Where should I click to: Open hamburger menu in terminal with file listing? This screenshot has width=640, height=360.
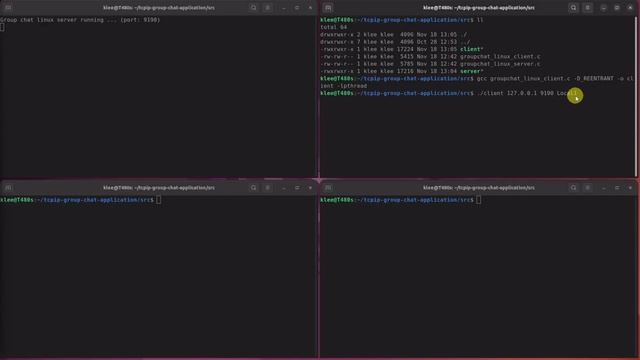click(x=588, y=7)
